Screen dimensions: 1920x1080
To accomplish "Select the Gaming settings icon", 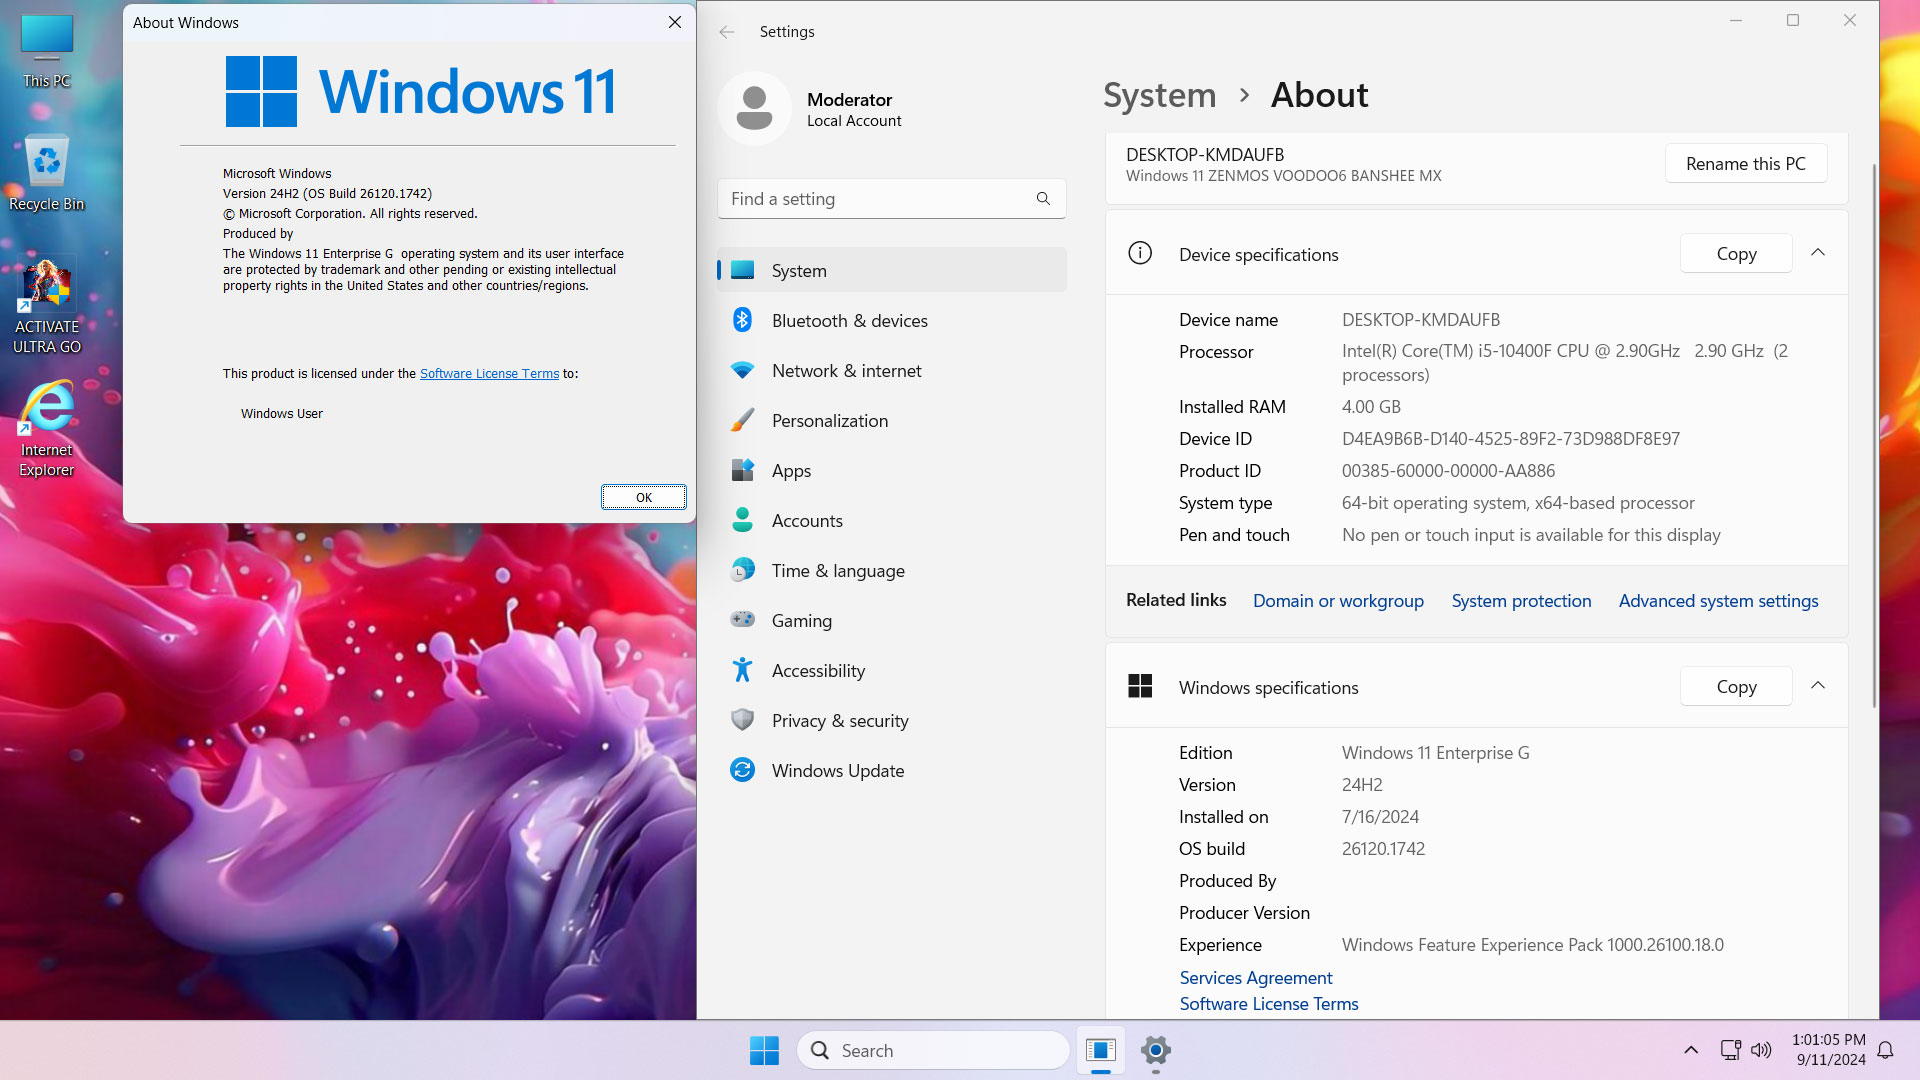I will pos(744,620).
